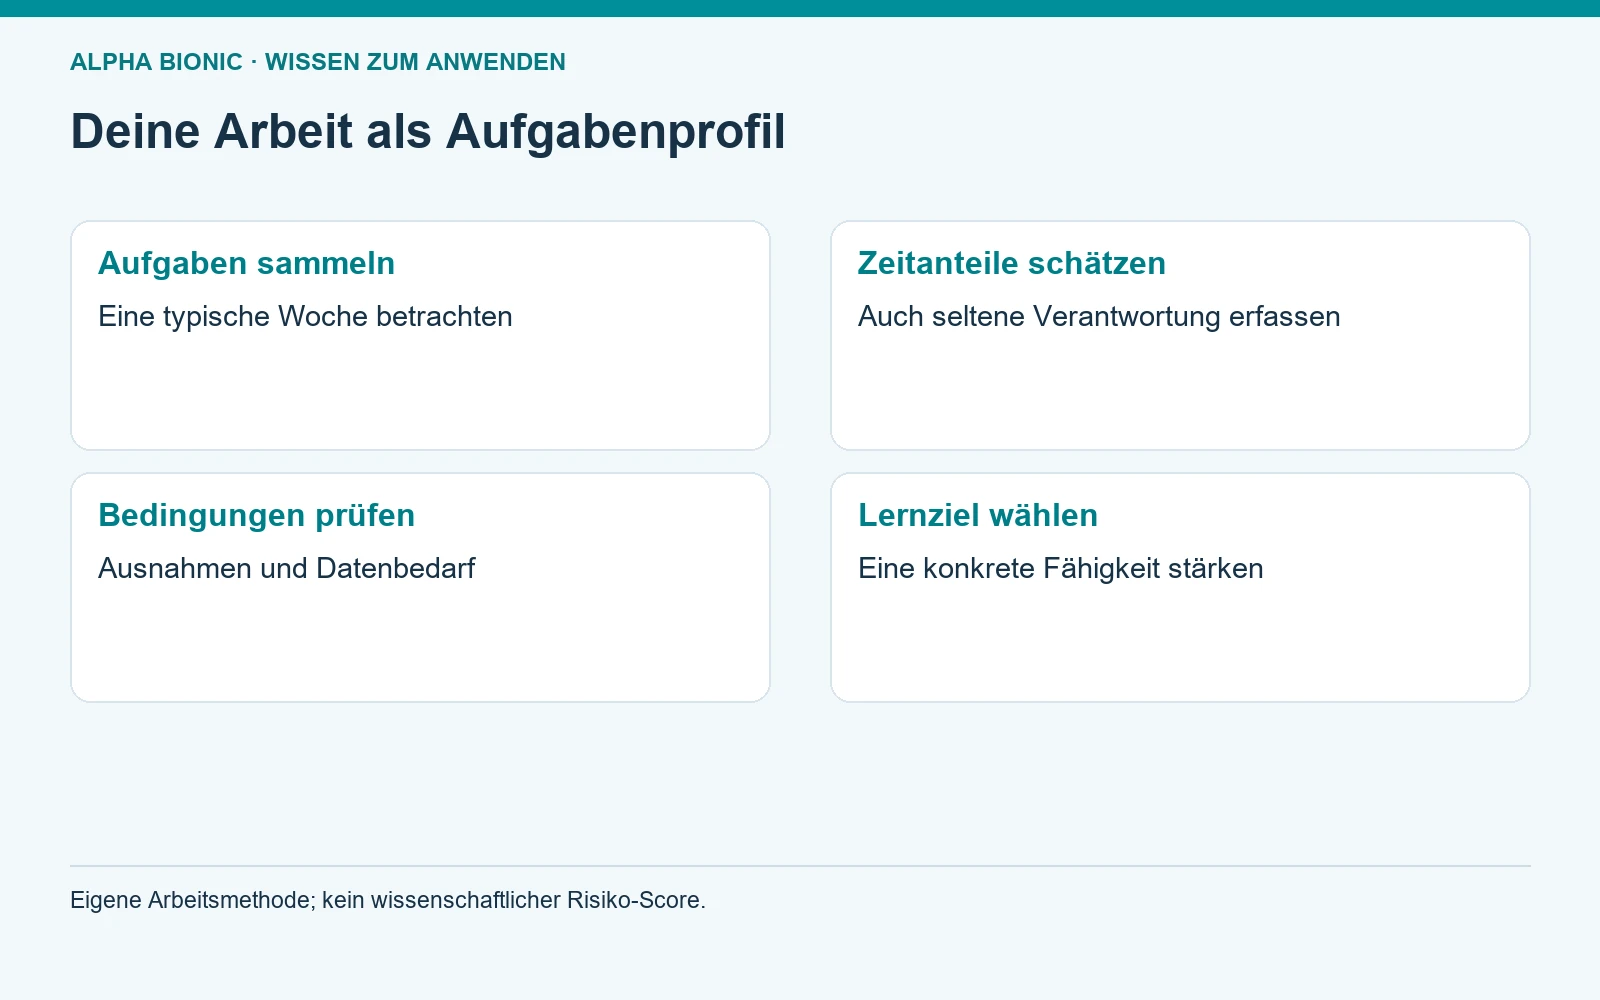Select the 'Zeitanteile schätzen' card heading
The width and height of the screenshot is (1600, 1000).
point(1012,263)
